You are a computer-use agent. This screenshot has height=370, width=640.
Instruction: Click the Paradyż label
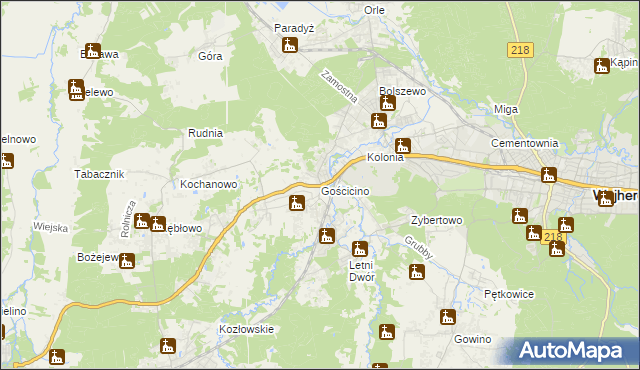[x=294, y=29]
